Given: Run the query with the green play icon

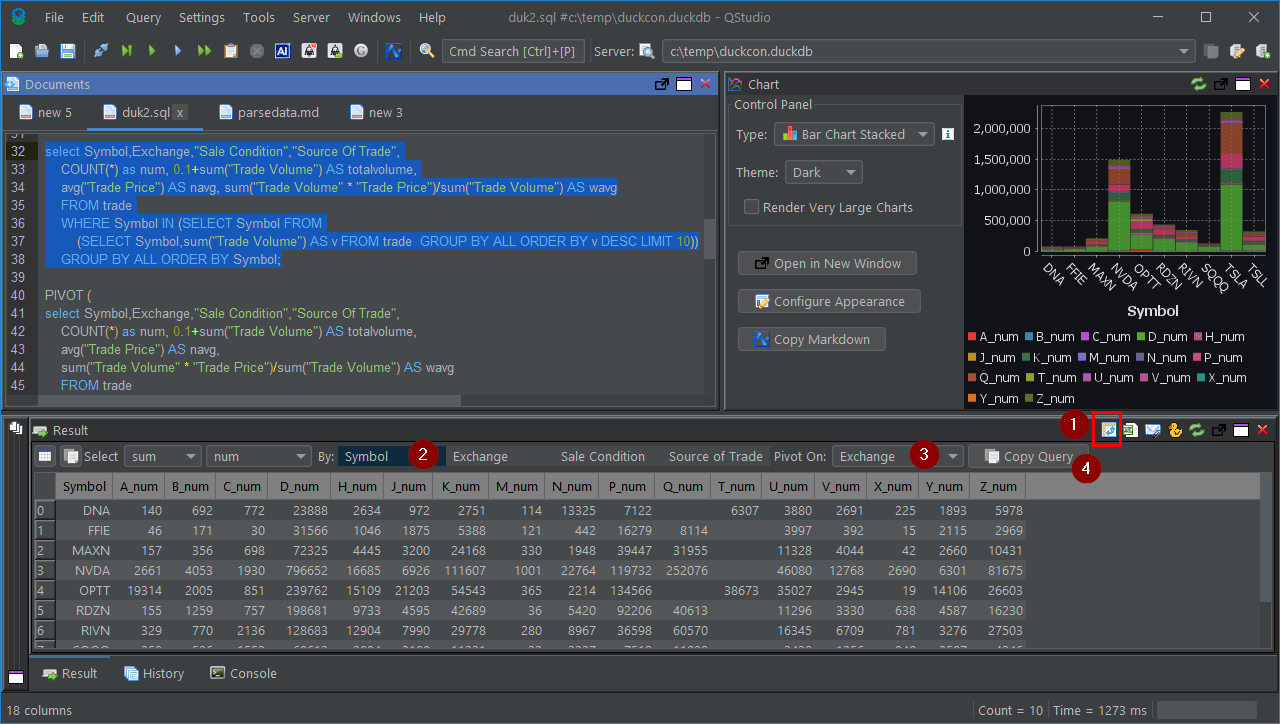Looking at the screenshot, I should tap(152, 51).
